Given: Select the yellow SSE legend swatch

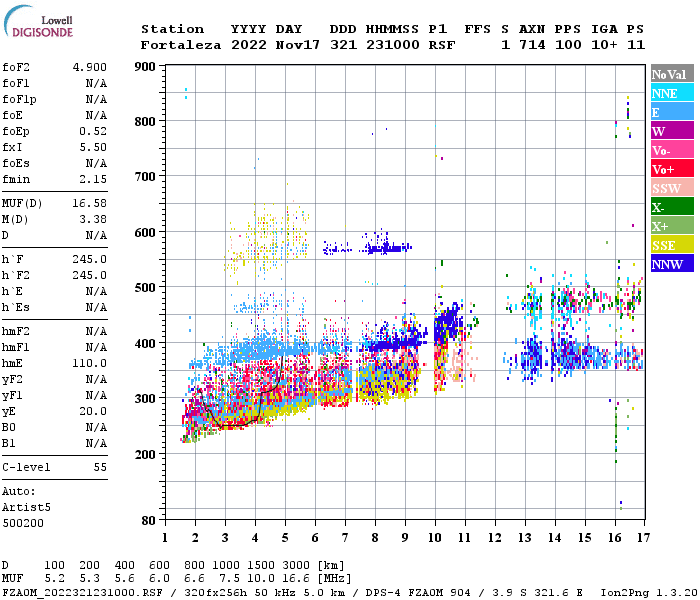Looking at the screenshot, I should coord(672,245).
